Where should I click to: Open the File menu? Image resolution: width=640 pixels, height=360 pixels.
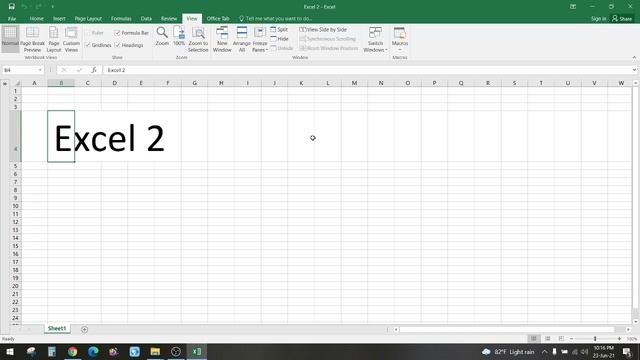click(x=12, y=18)
